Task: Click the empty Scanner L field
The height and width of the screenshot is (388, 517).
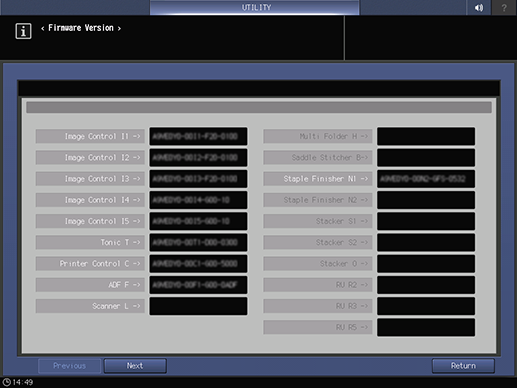Action: [x=198, y=306]
